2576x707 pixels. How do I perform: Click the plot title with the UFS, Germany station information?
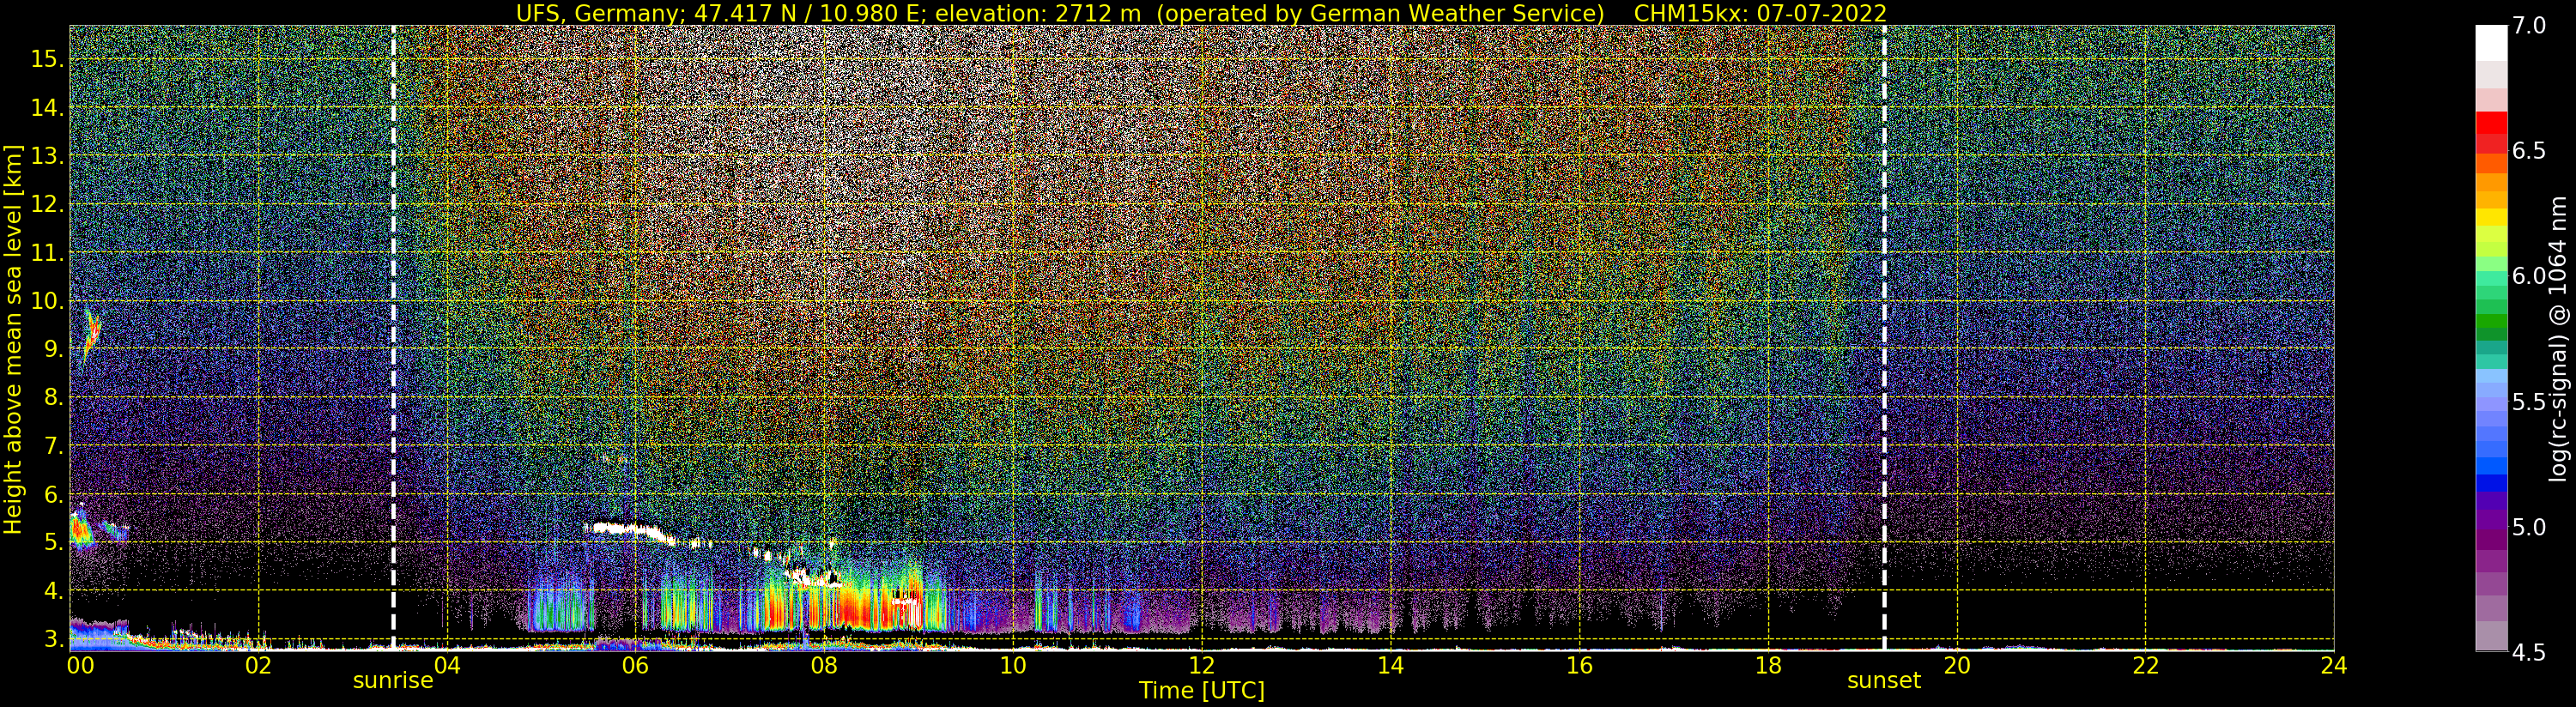pos(1201,13)
